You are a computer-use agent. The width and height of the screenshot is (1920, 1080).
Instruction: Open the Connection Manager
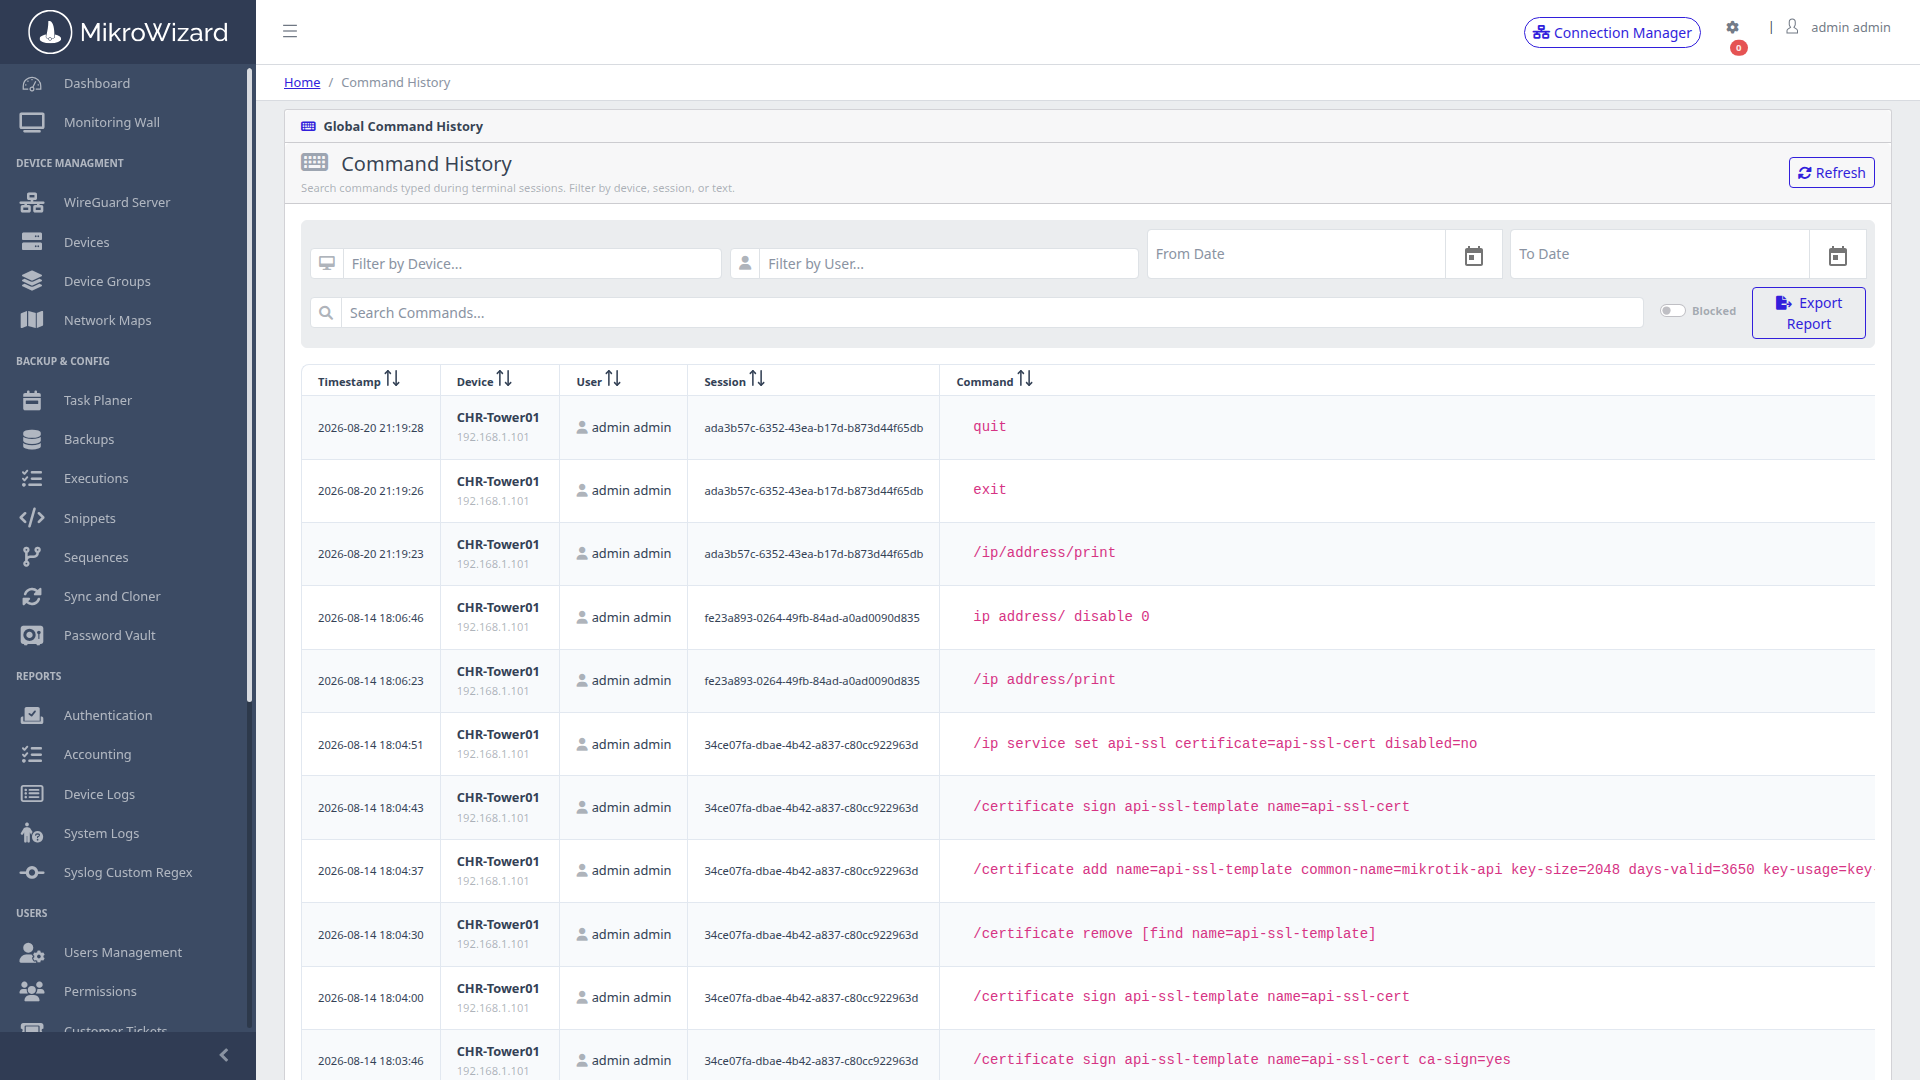pyautogui.click(x=1612, y=33)
